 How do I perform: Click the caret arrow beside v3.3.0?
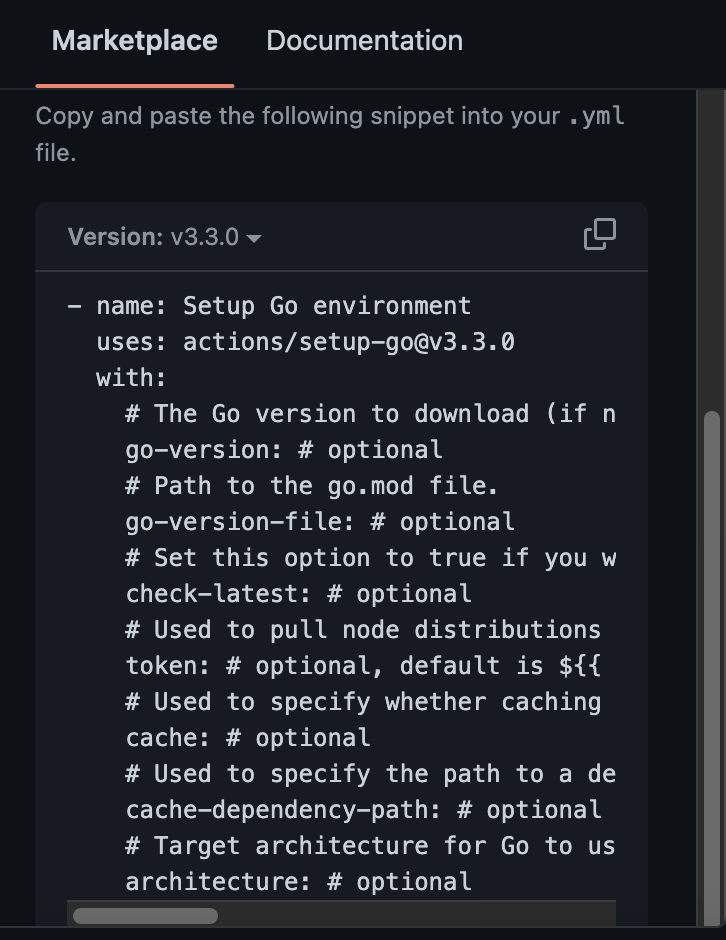pyautogui.click(x=254, y=239)
